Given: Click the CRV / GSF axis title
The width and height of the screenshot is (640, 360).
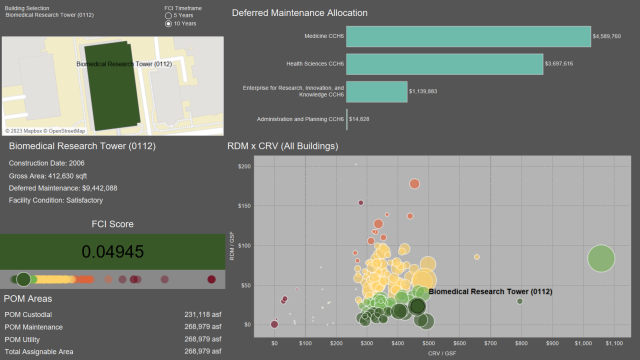Looking at the screenshot, I should click(442, 353).
